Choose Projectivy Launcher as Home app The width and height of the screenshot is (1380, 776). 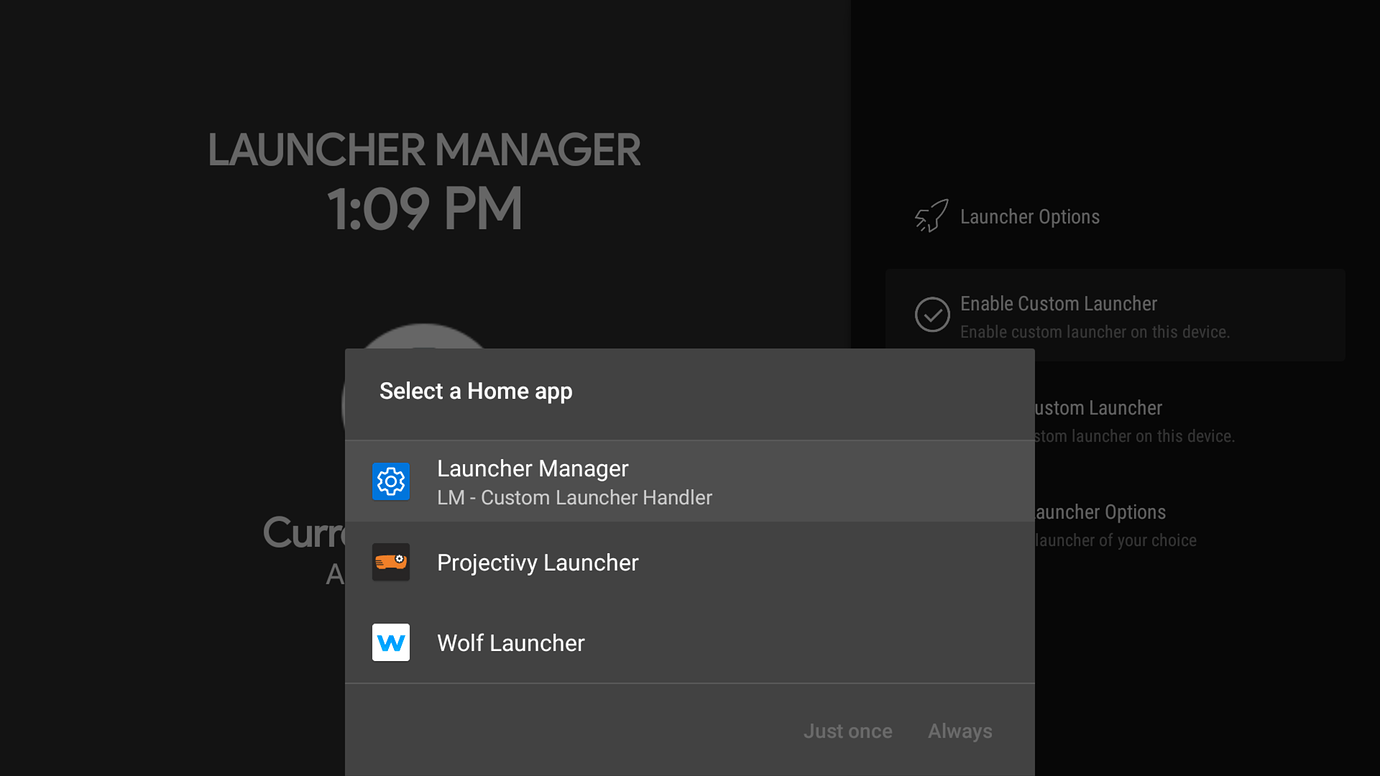click(690, 562)
